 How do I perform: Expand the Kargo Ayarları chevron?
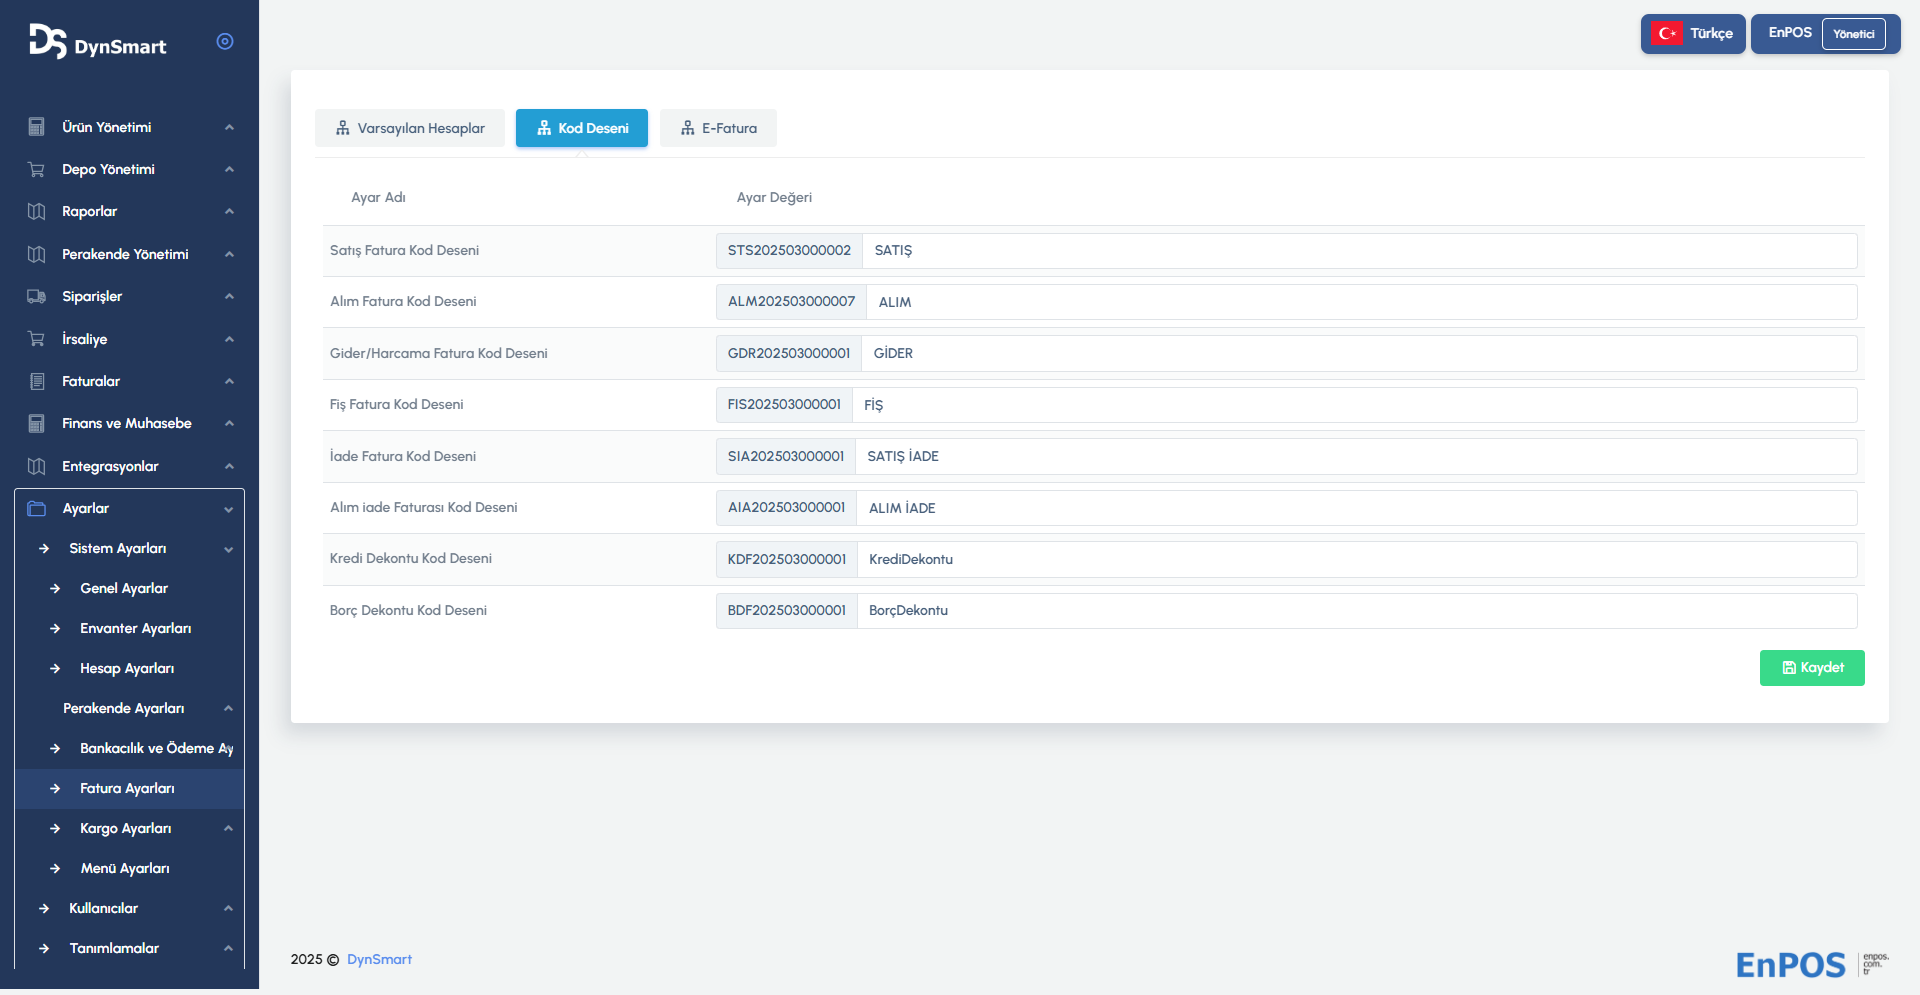tap(228, 829)
